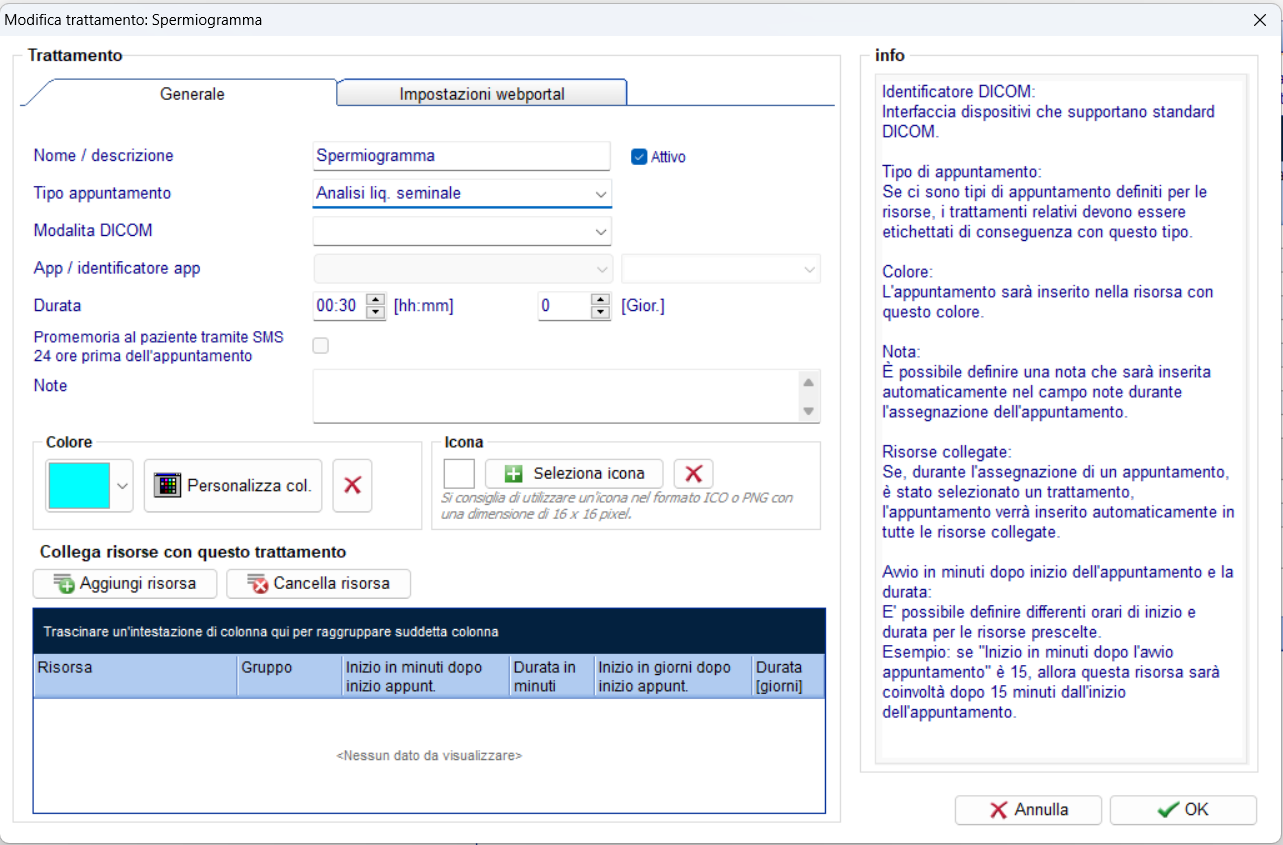Click the Nome / descrizione text field
Screen dimensions: 1283x845
pos(461,156)
